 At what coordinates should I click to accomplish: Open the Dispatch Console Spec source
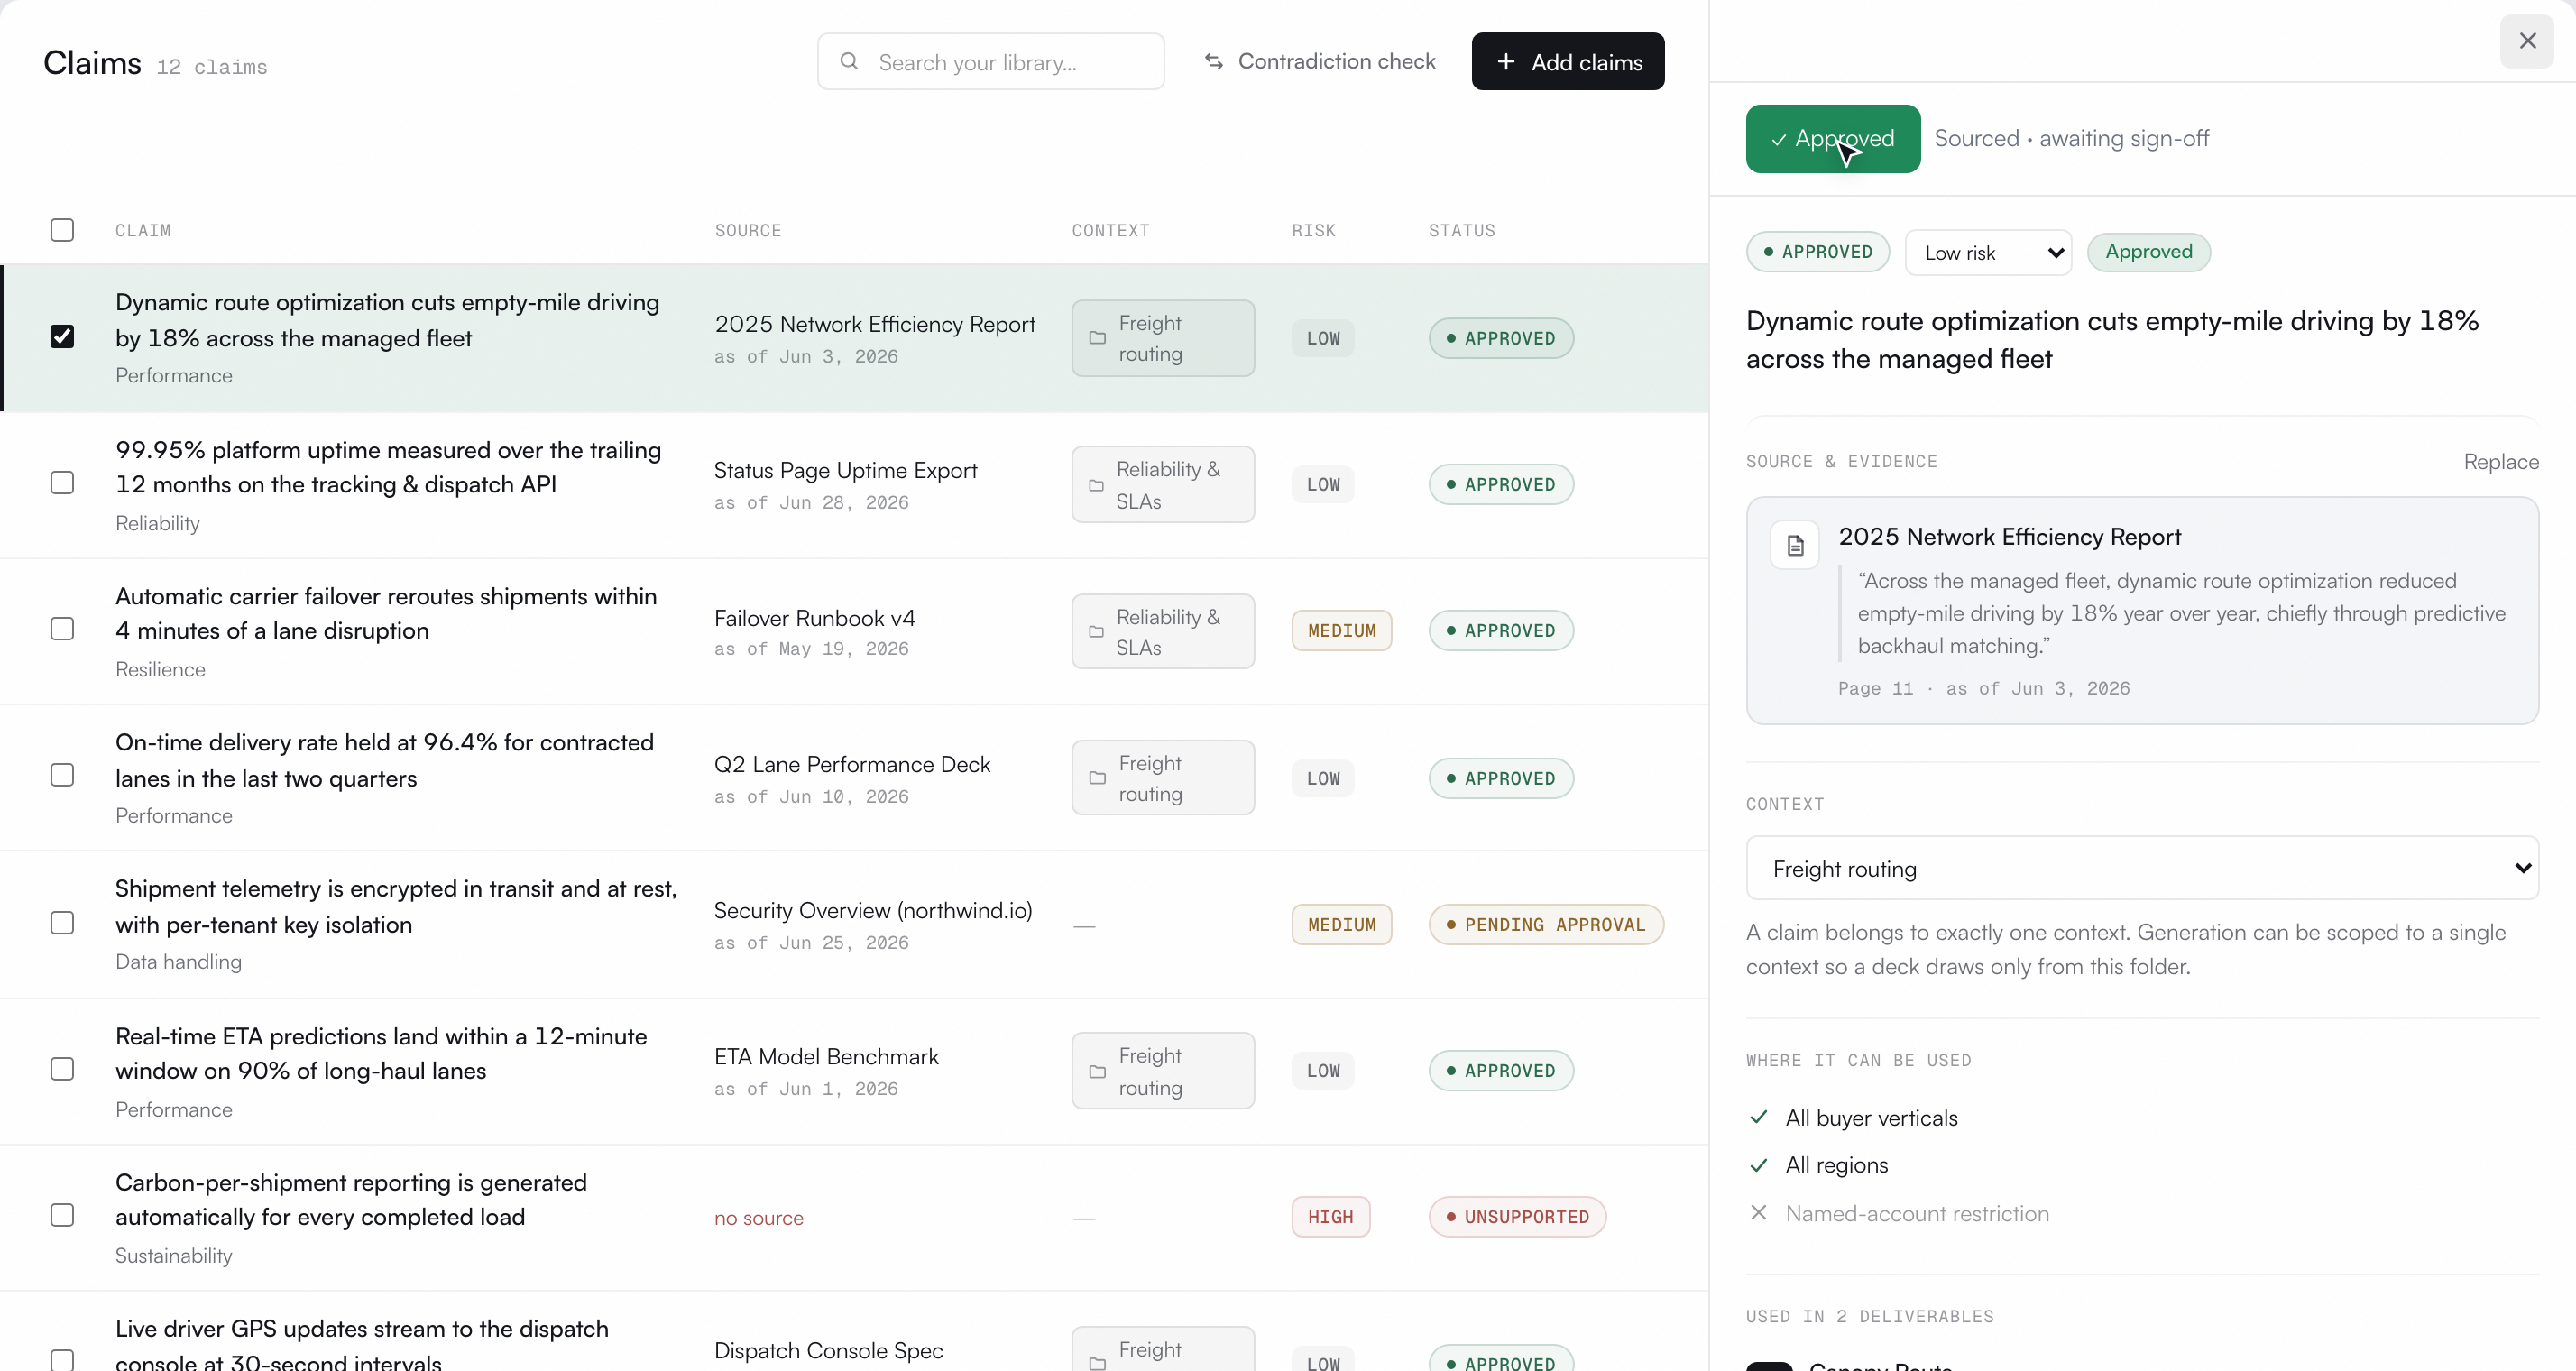click(x=828, y=1351)
